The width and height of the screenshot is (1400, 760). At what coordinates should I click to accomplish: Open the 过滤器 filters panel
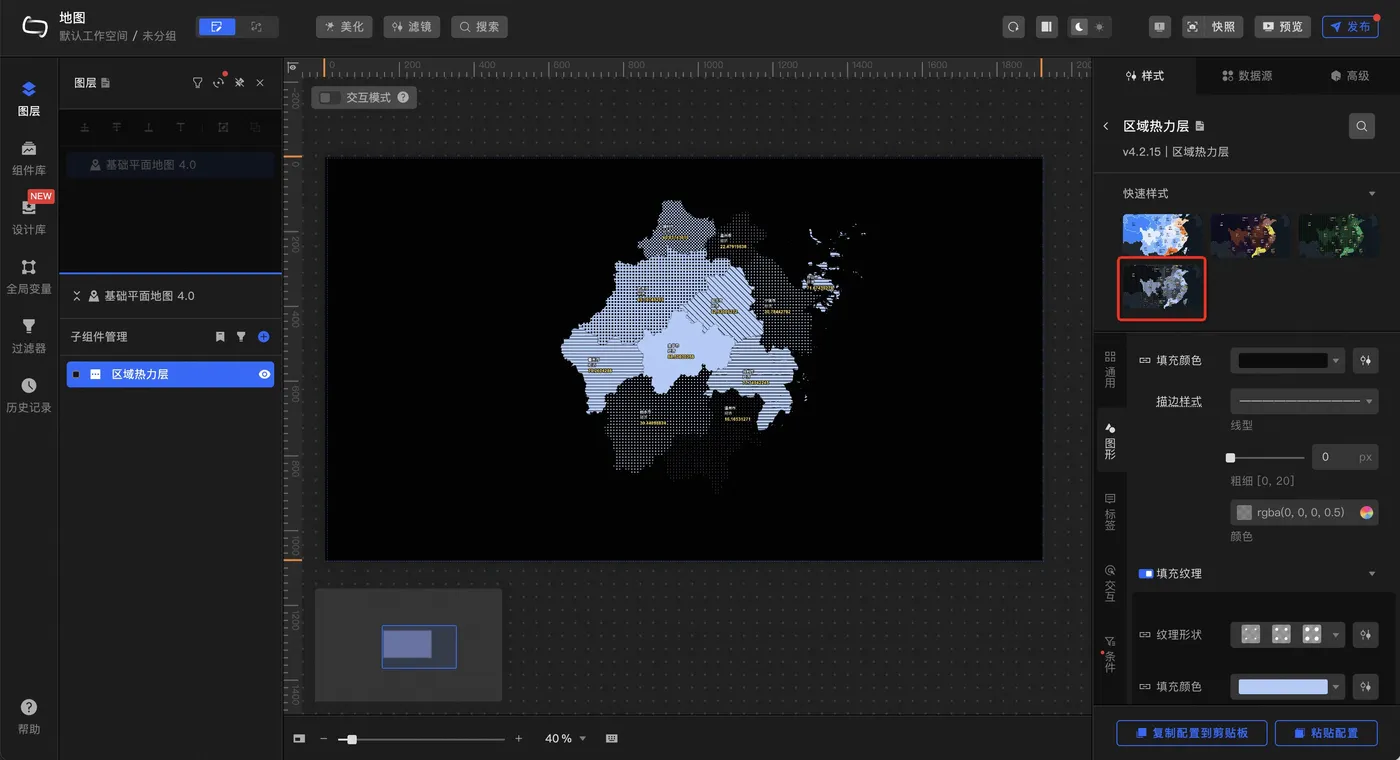click(x=29, y=336)
